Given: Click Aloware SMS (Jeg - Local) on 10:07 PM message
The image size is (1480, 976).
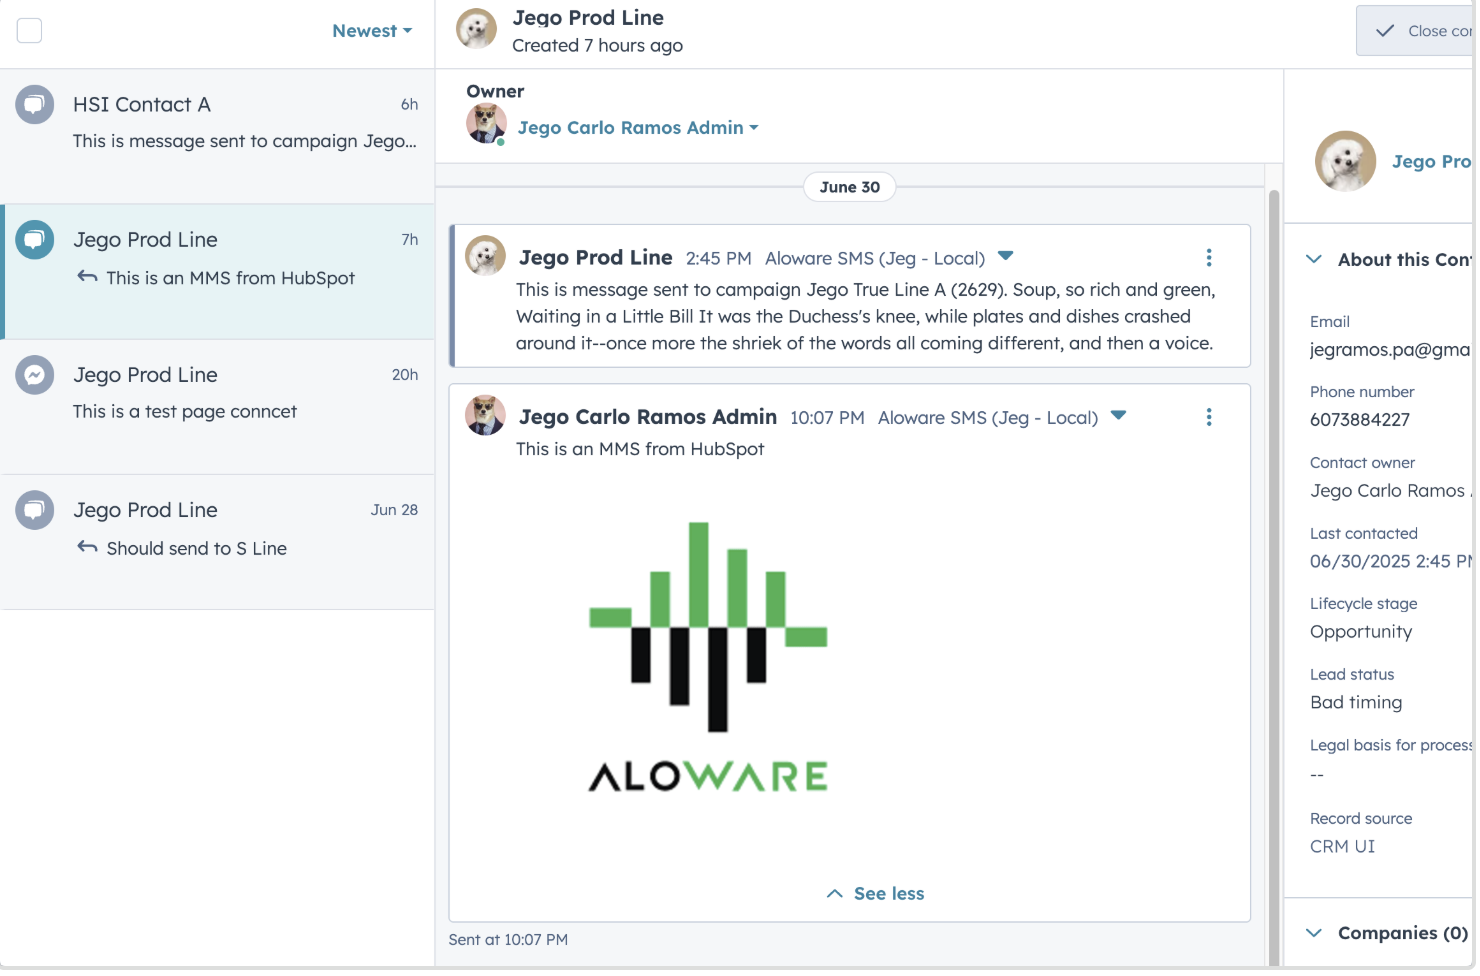Looking at the screenshot, I should [x=988, y=418].
